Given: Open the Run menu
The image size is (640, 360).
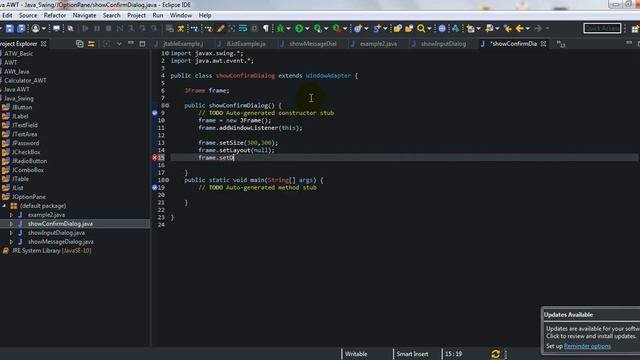Looking at the screenshot, I should tap(158, 16).
